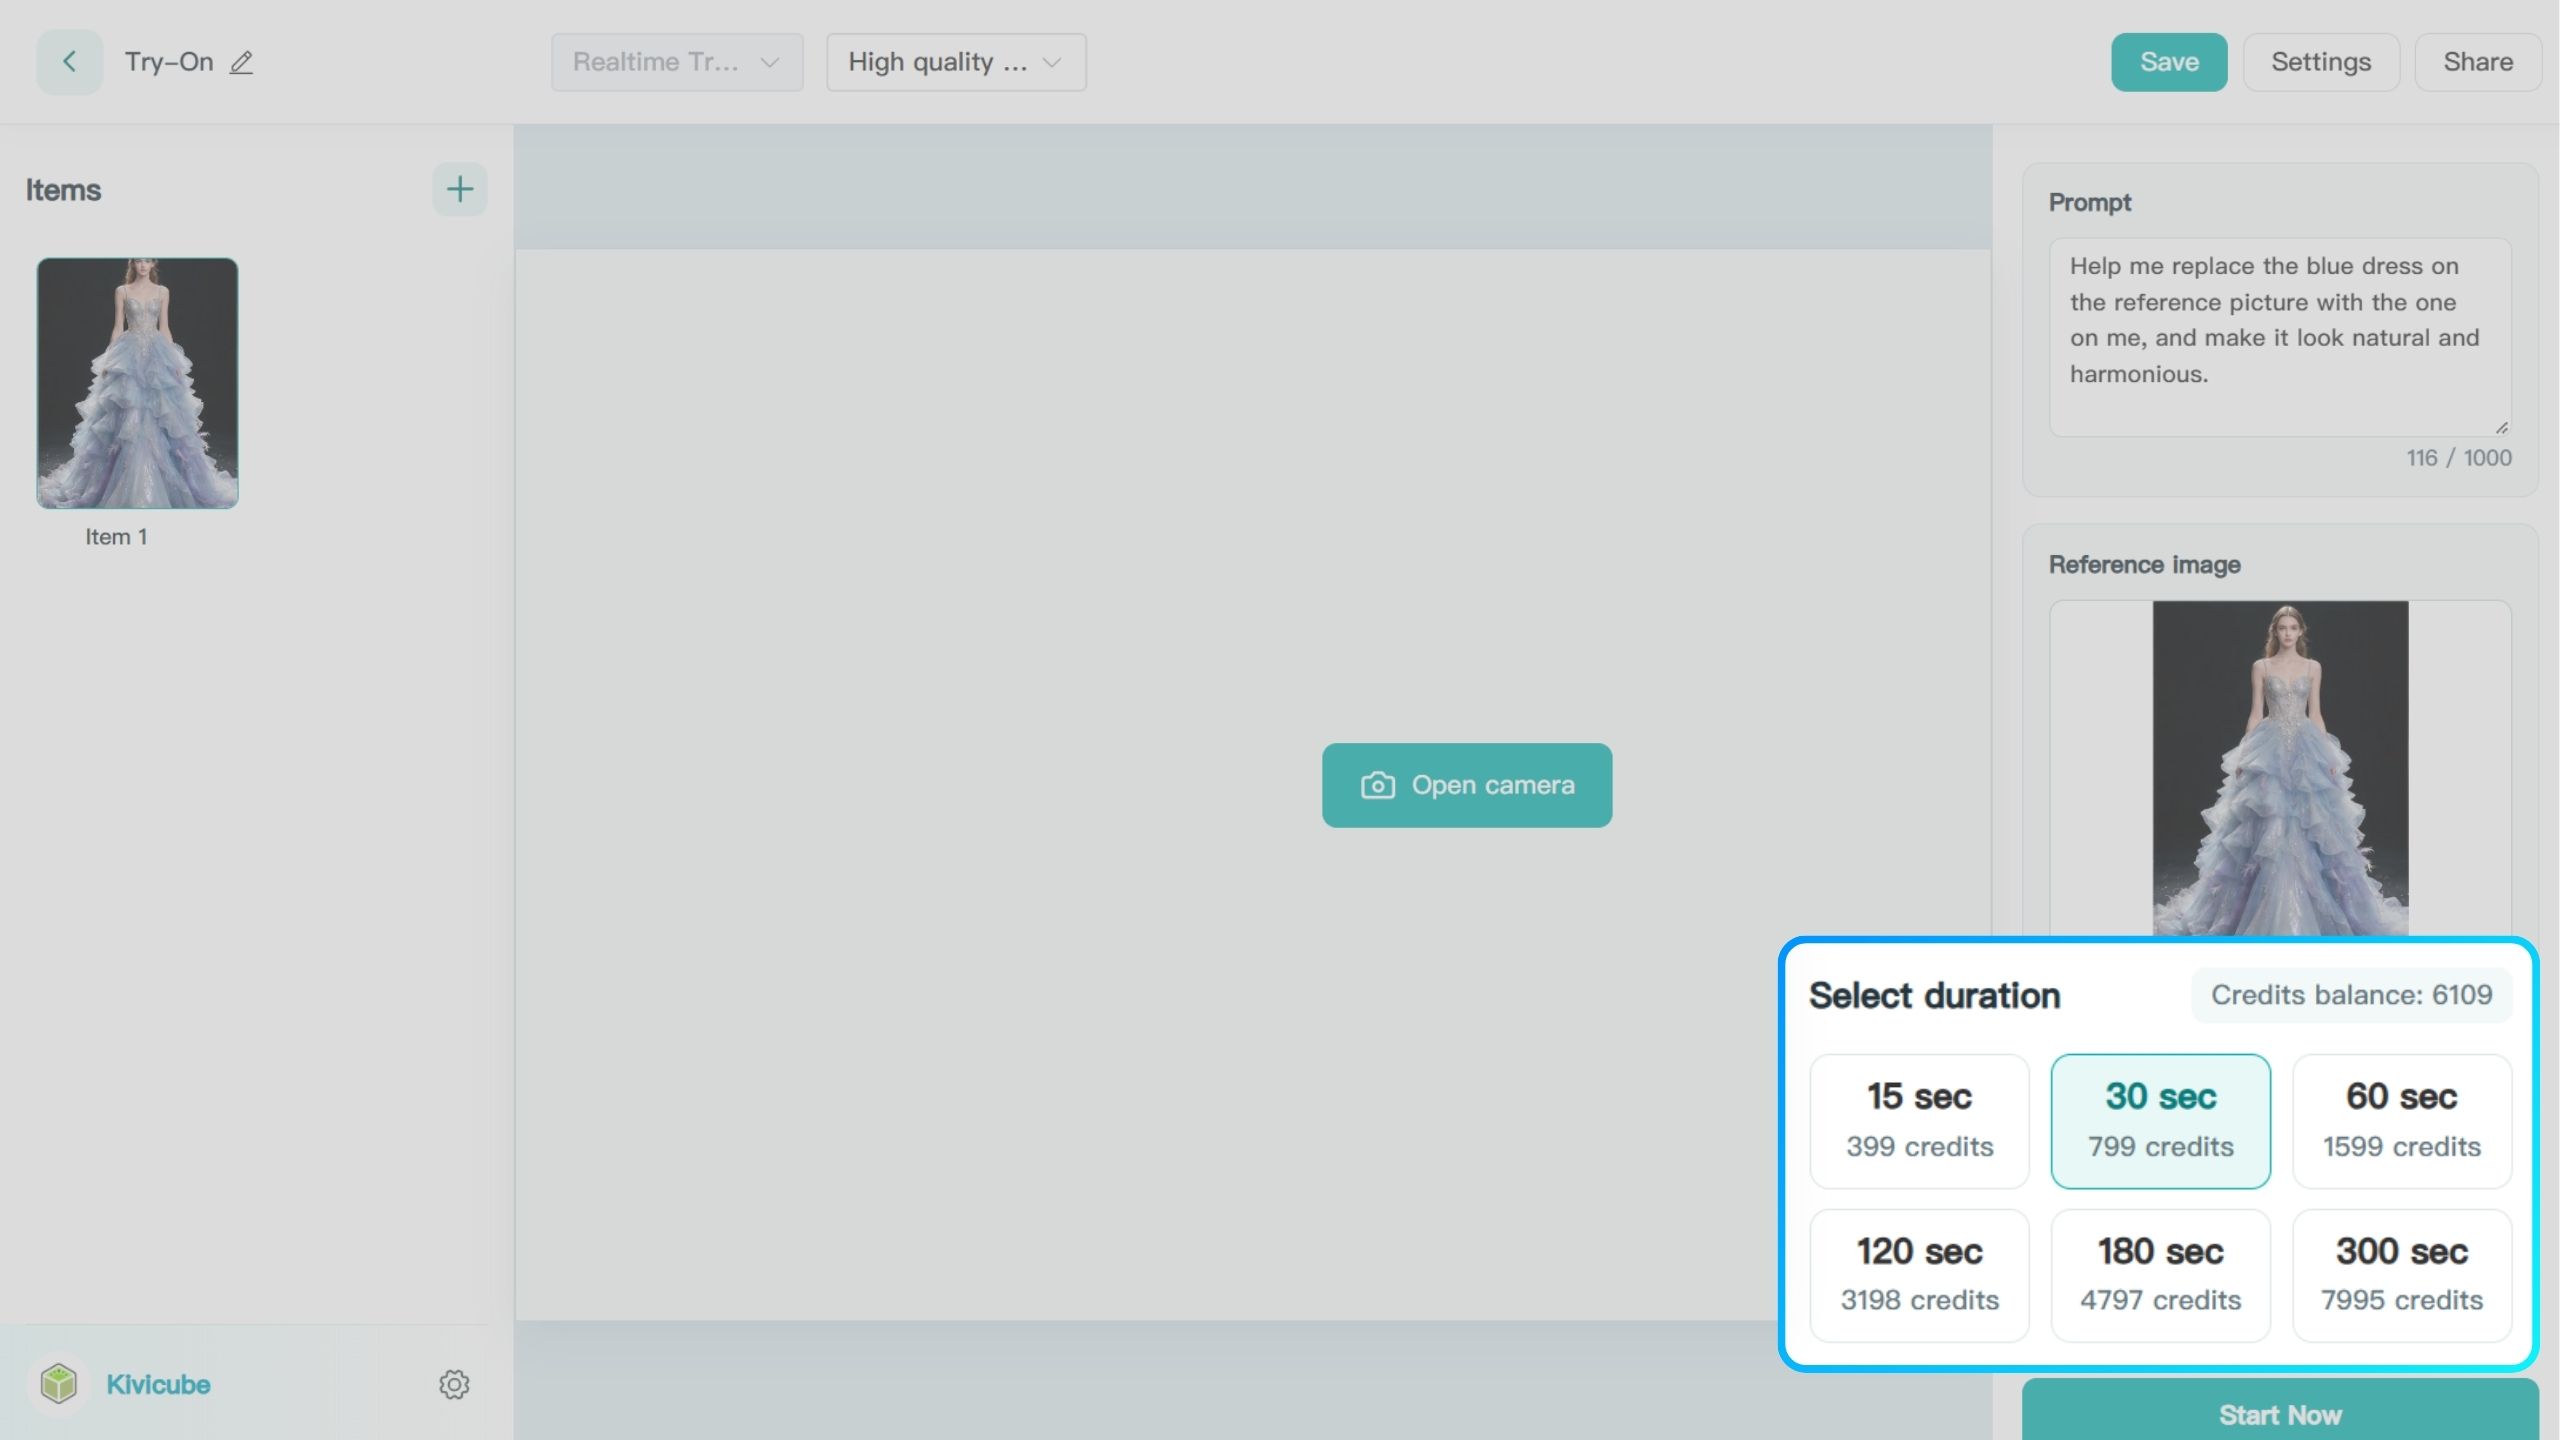Click the Kivicube brand link
The width and height of the screenshot is (2560, 1440).
tap(158, 1384)
